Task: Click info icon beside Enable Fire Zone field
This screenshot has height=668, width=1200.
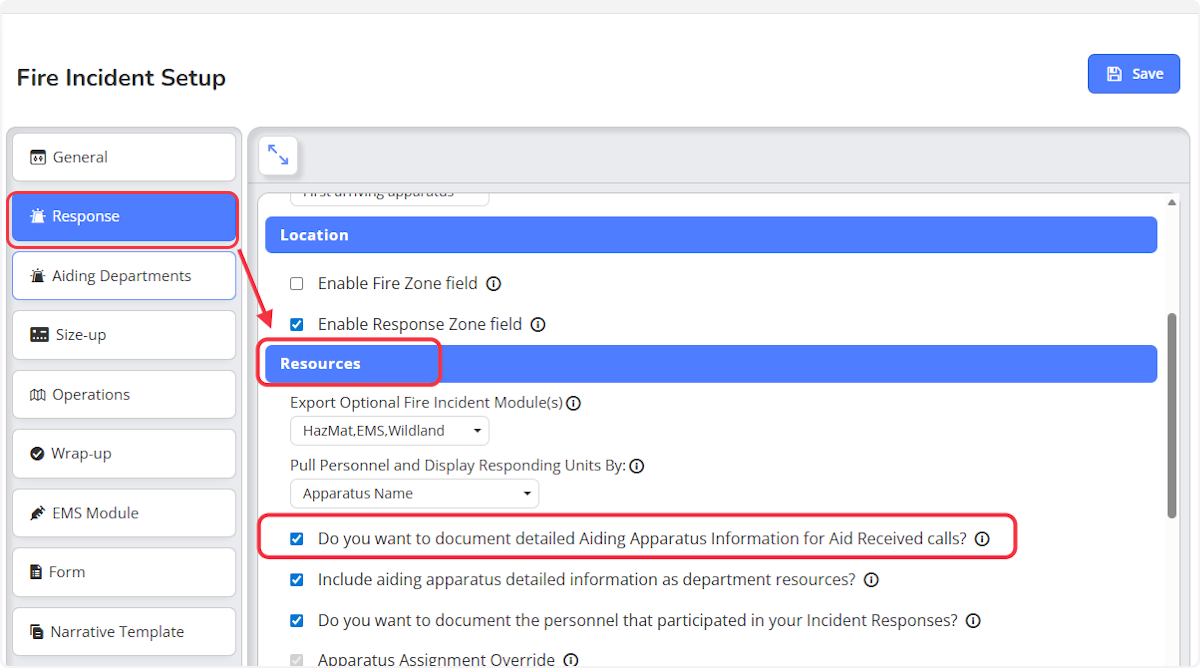Action: [x=493, y=284]
